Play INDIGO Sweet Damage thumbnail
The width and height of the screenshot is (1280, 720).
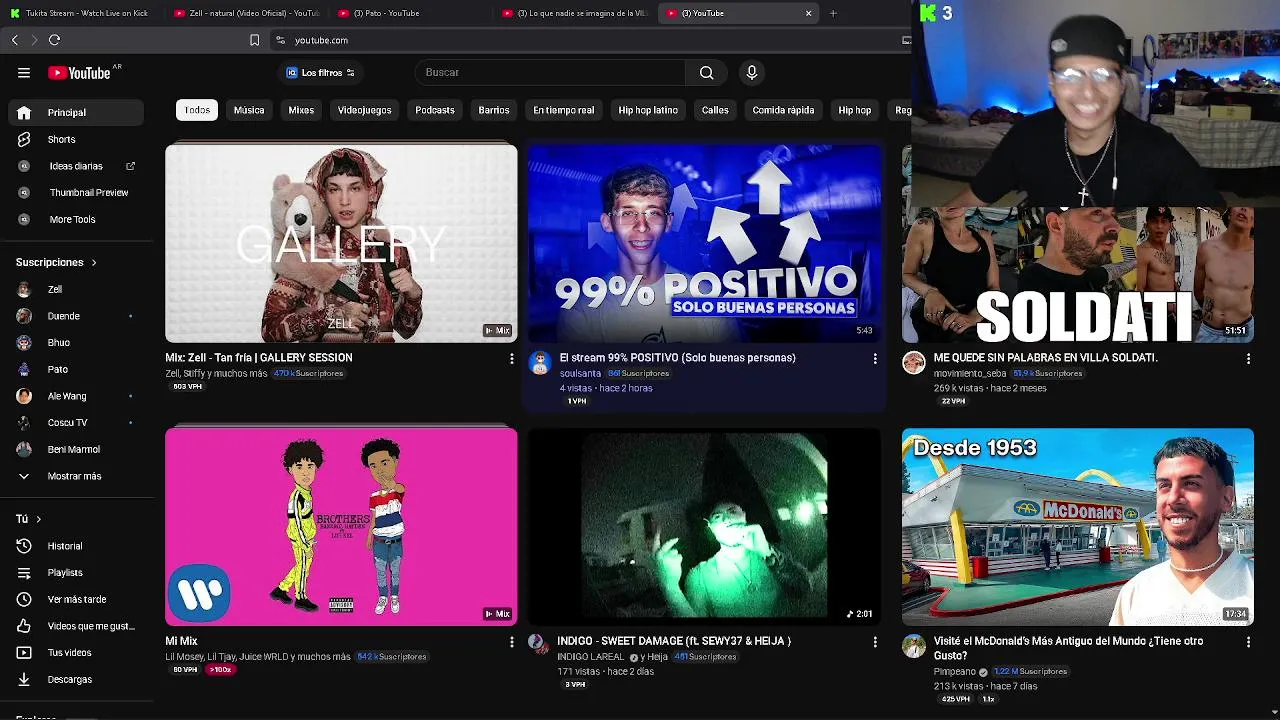tap(705, 527)
